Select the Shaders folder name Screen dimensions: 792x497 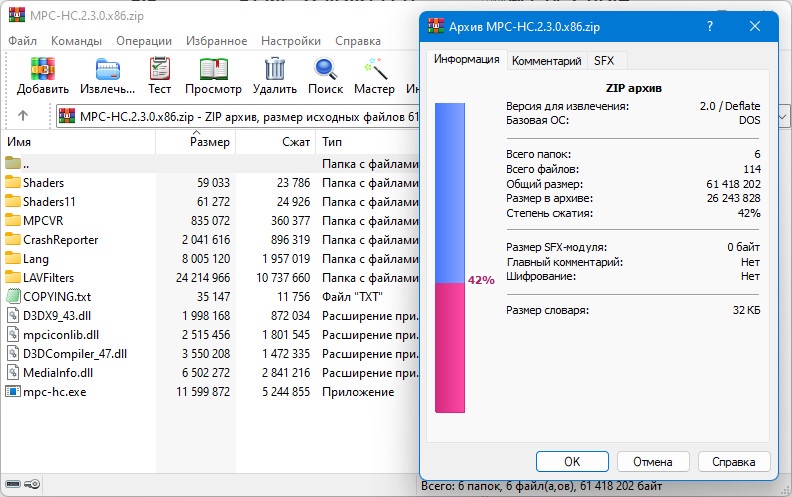[x=43, y=182]
